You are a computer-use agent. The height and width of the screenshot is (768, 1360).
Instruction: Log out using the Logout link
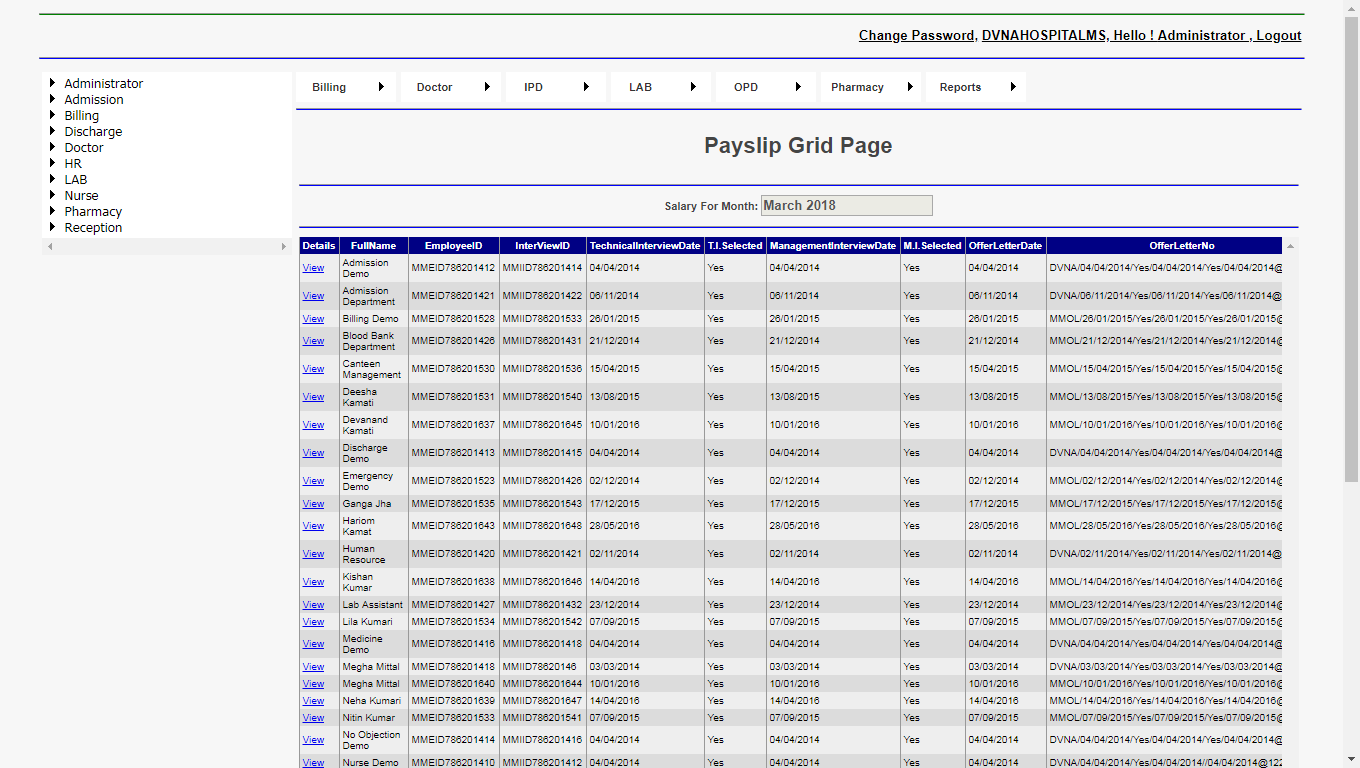click(x=1278, y=36)
